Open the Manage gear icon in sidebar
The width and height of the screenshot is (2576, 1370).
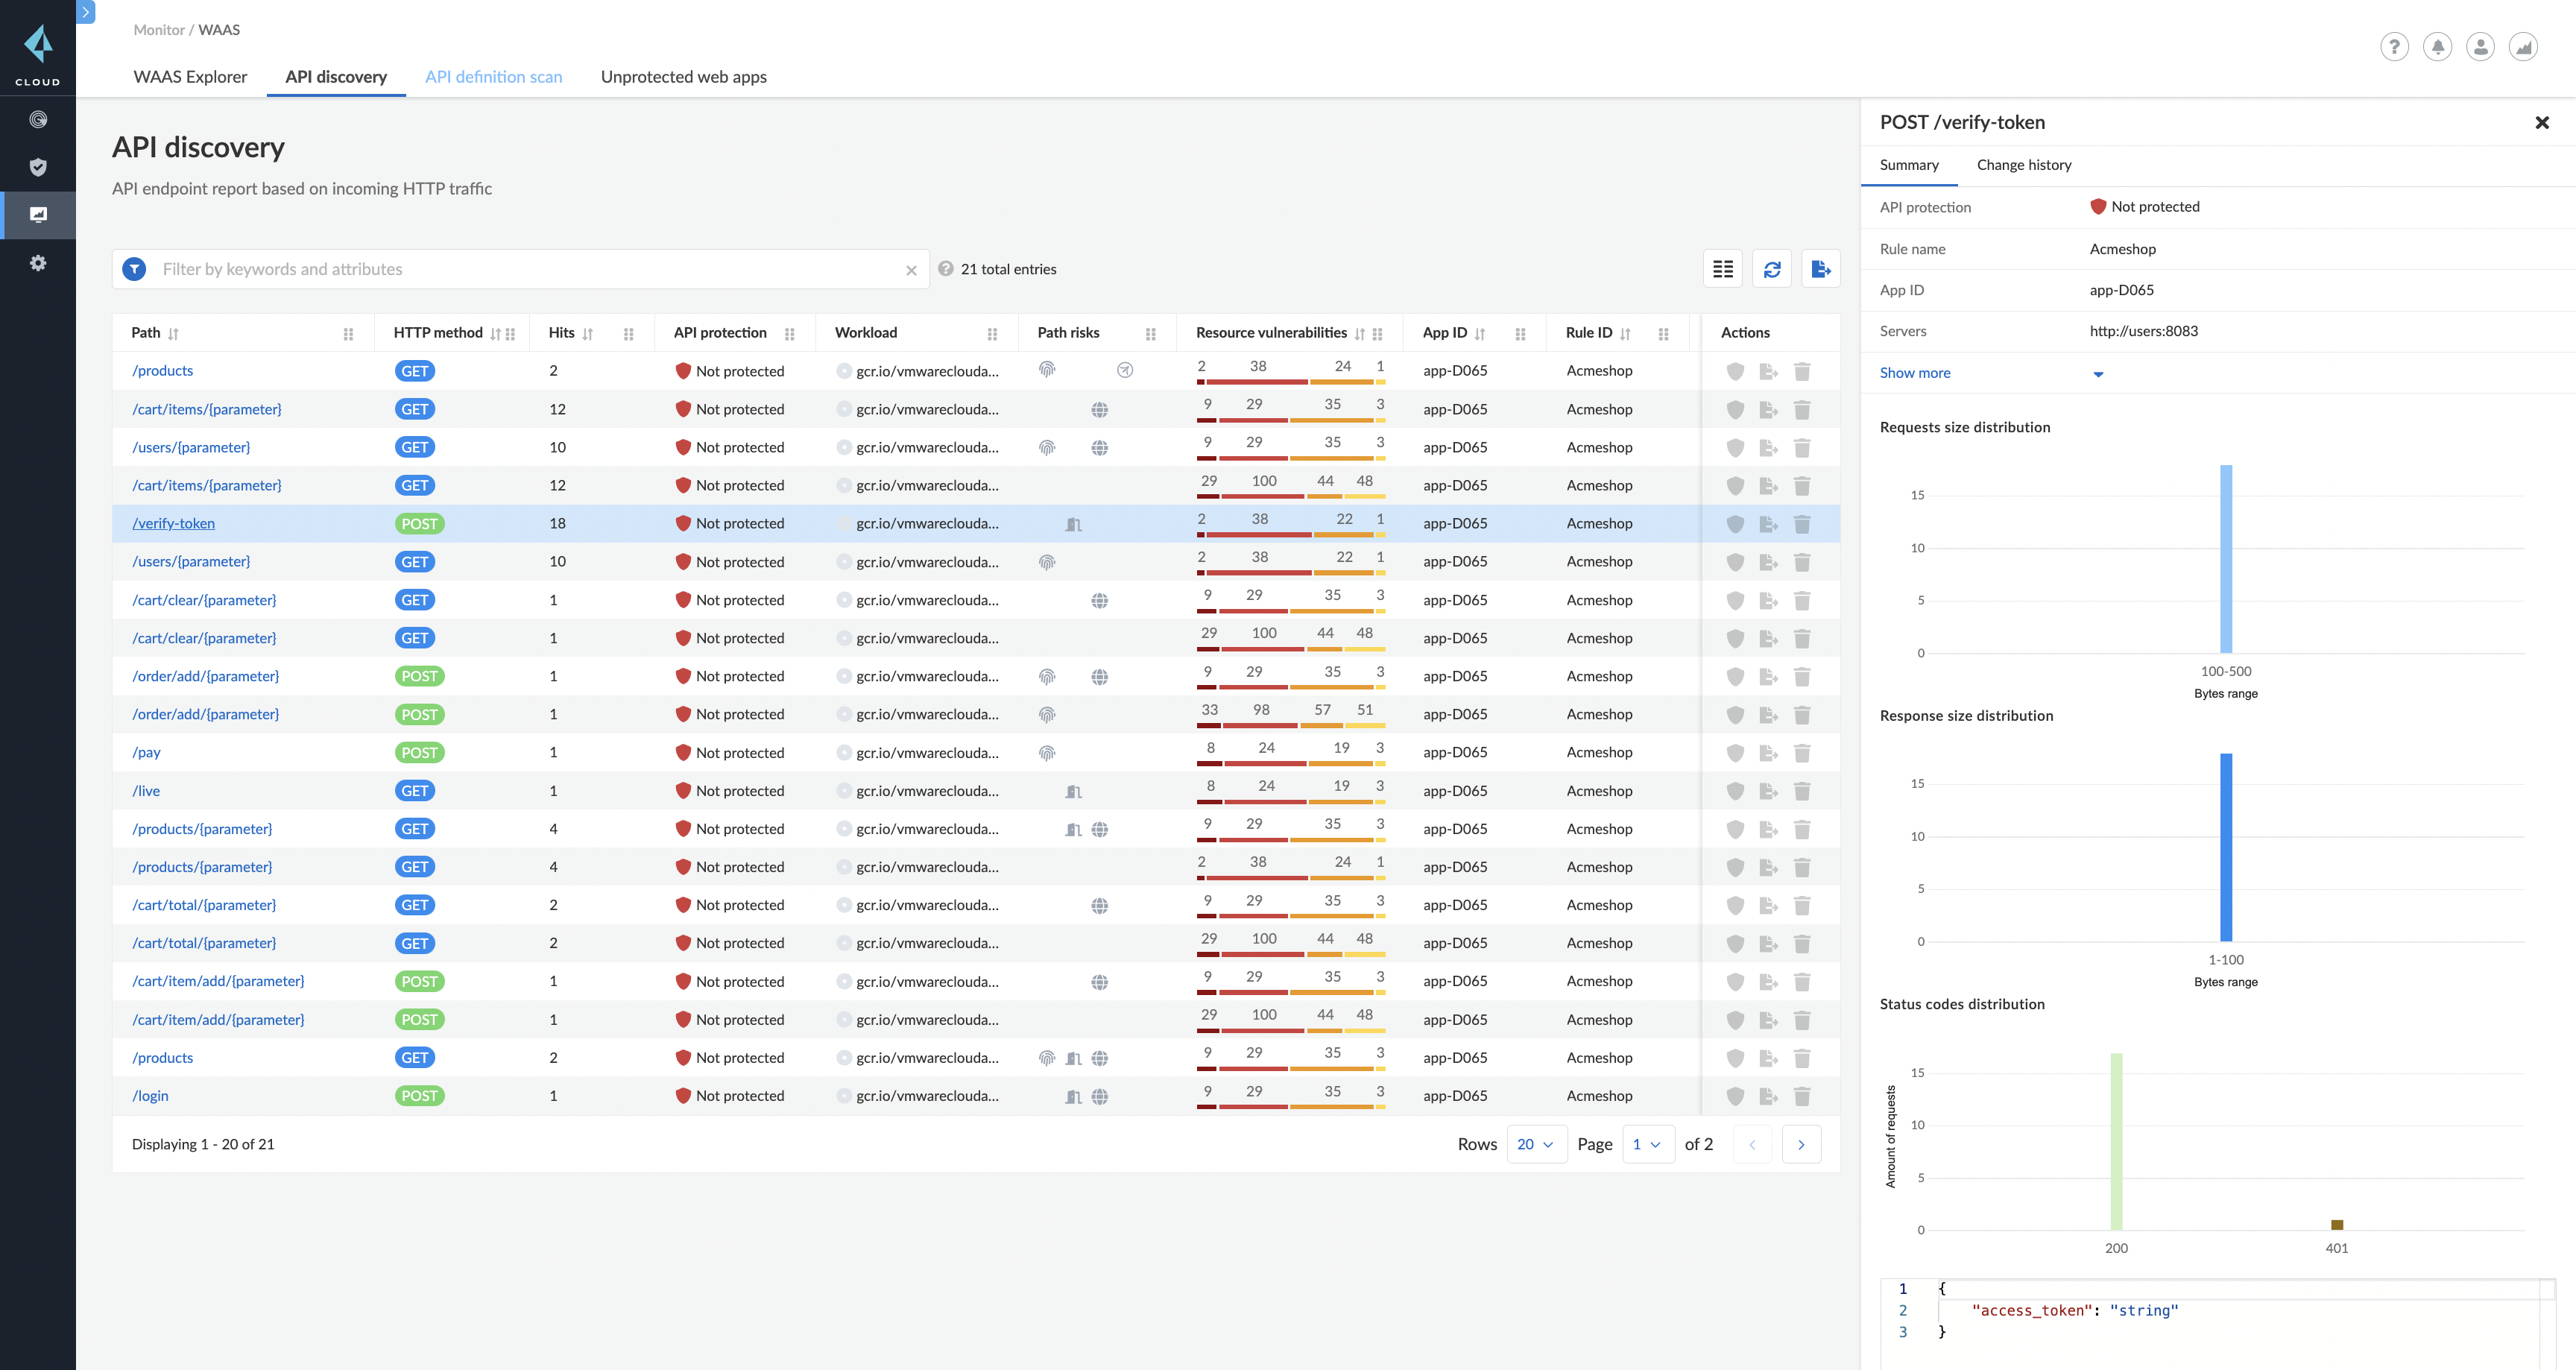(x=38, y=263)
